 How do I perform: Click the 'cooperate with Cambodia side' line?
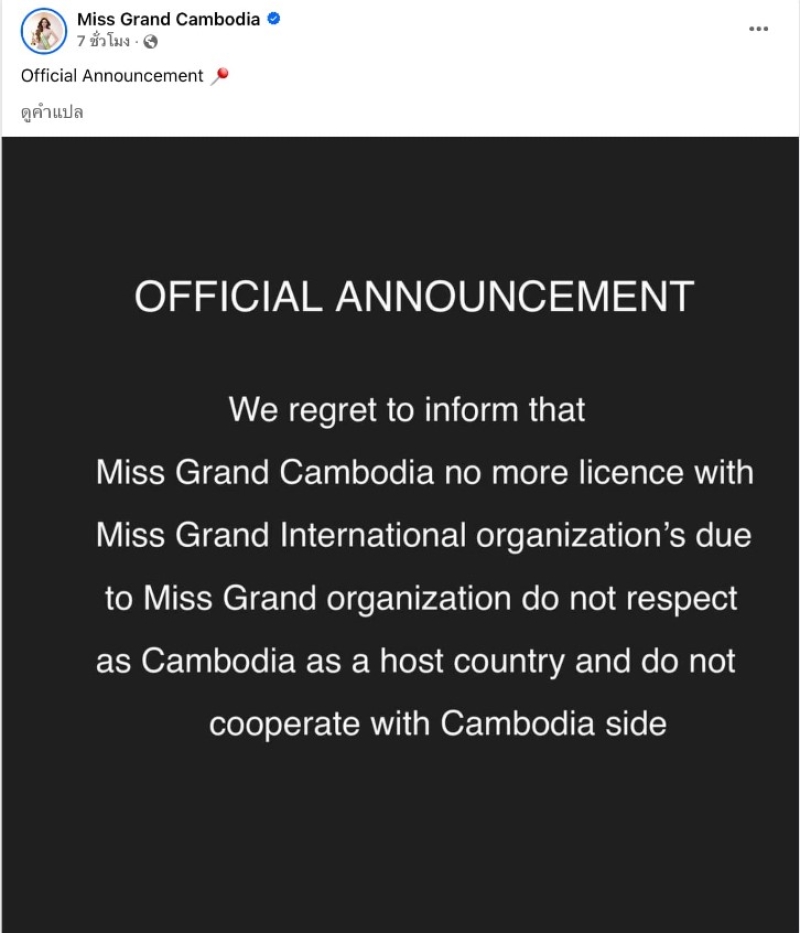(x=437, y=724)
